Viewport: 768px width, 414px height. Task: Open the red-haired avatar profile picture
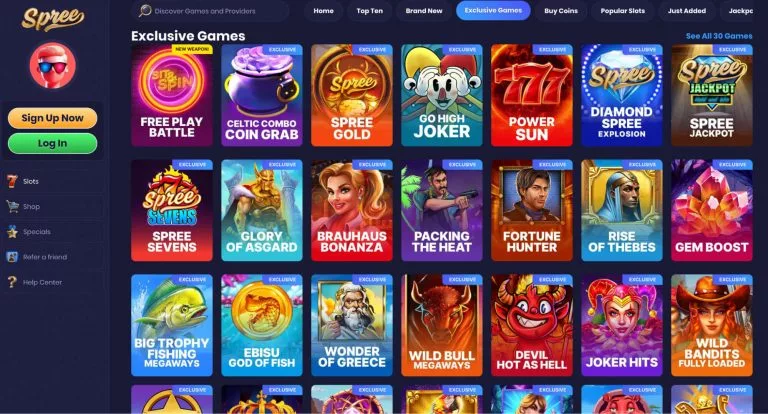tap(52, 65)
